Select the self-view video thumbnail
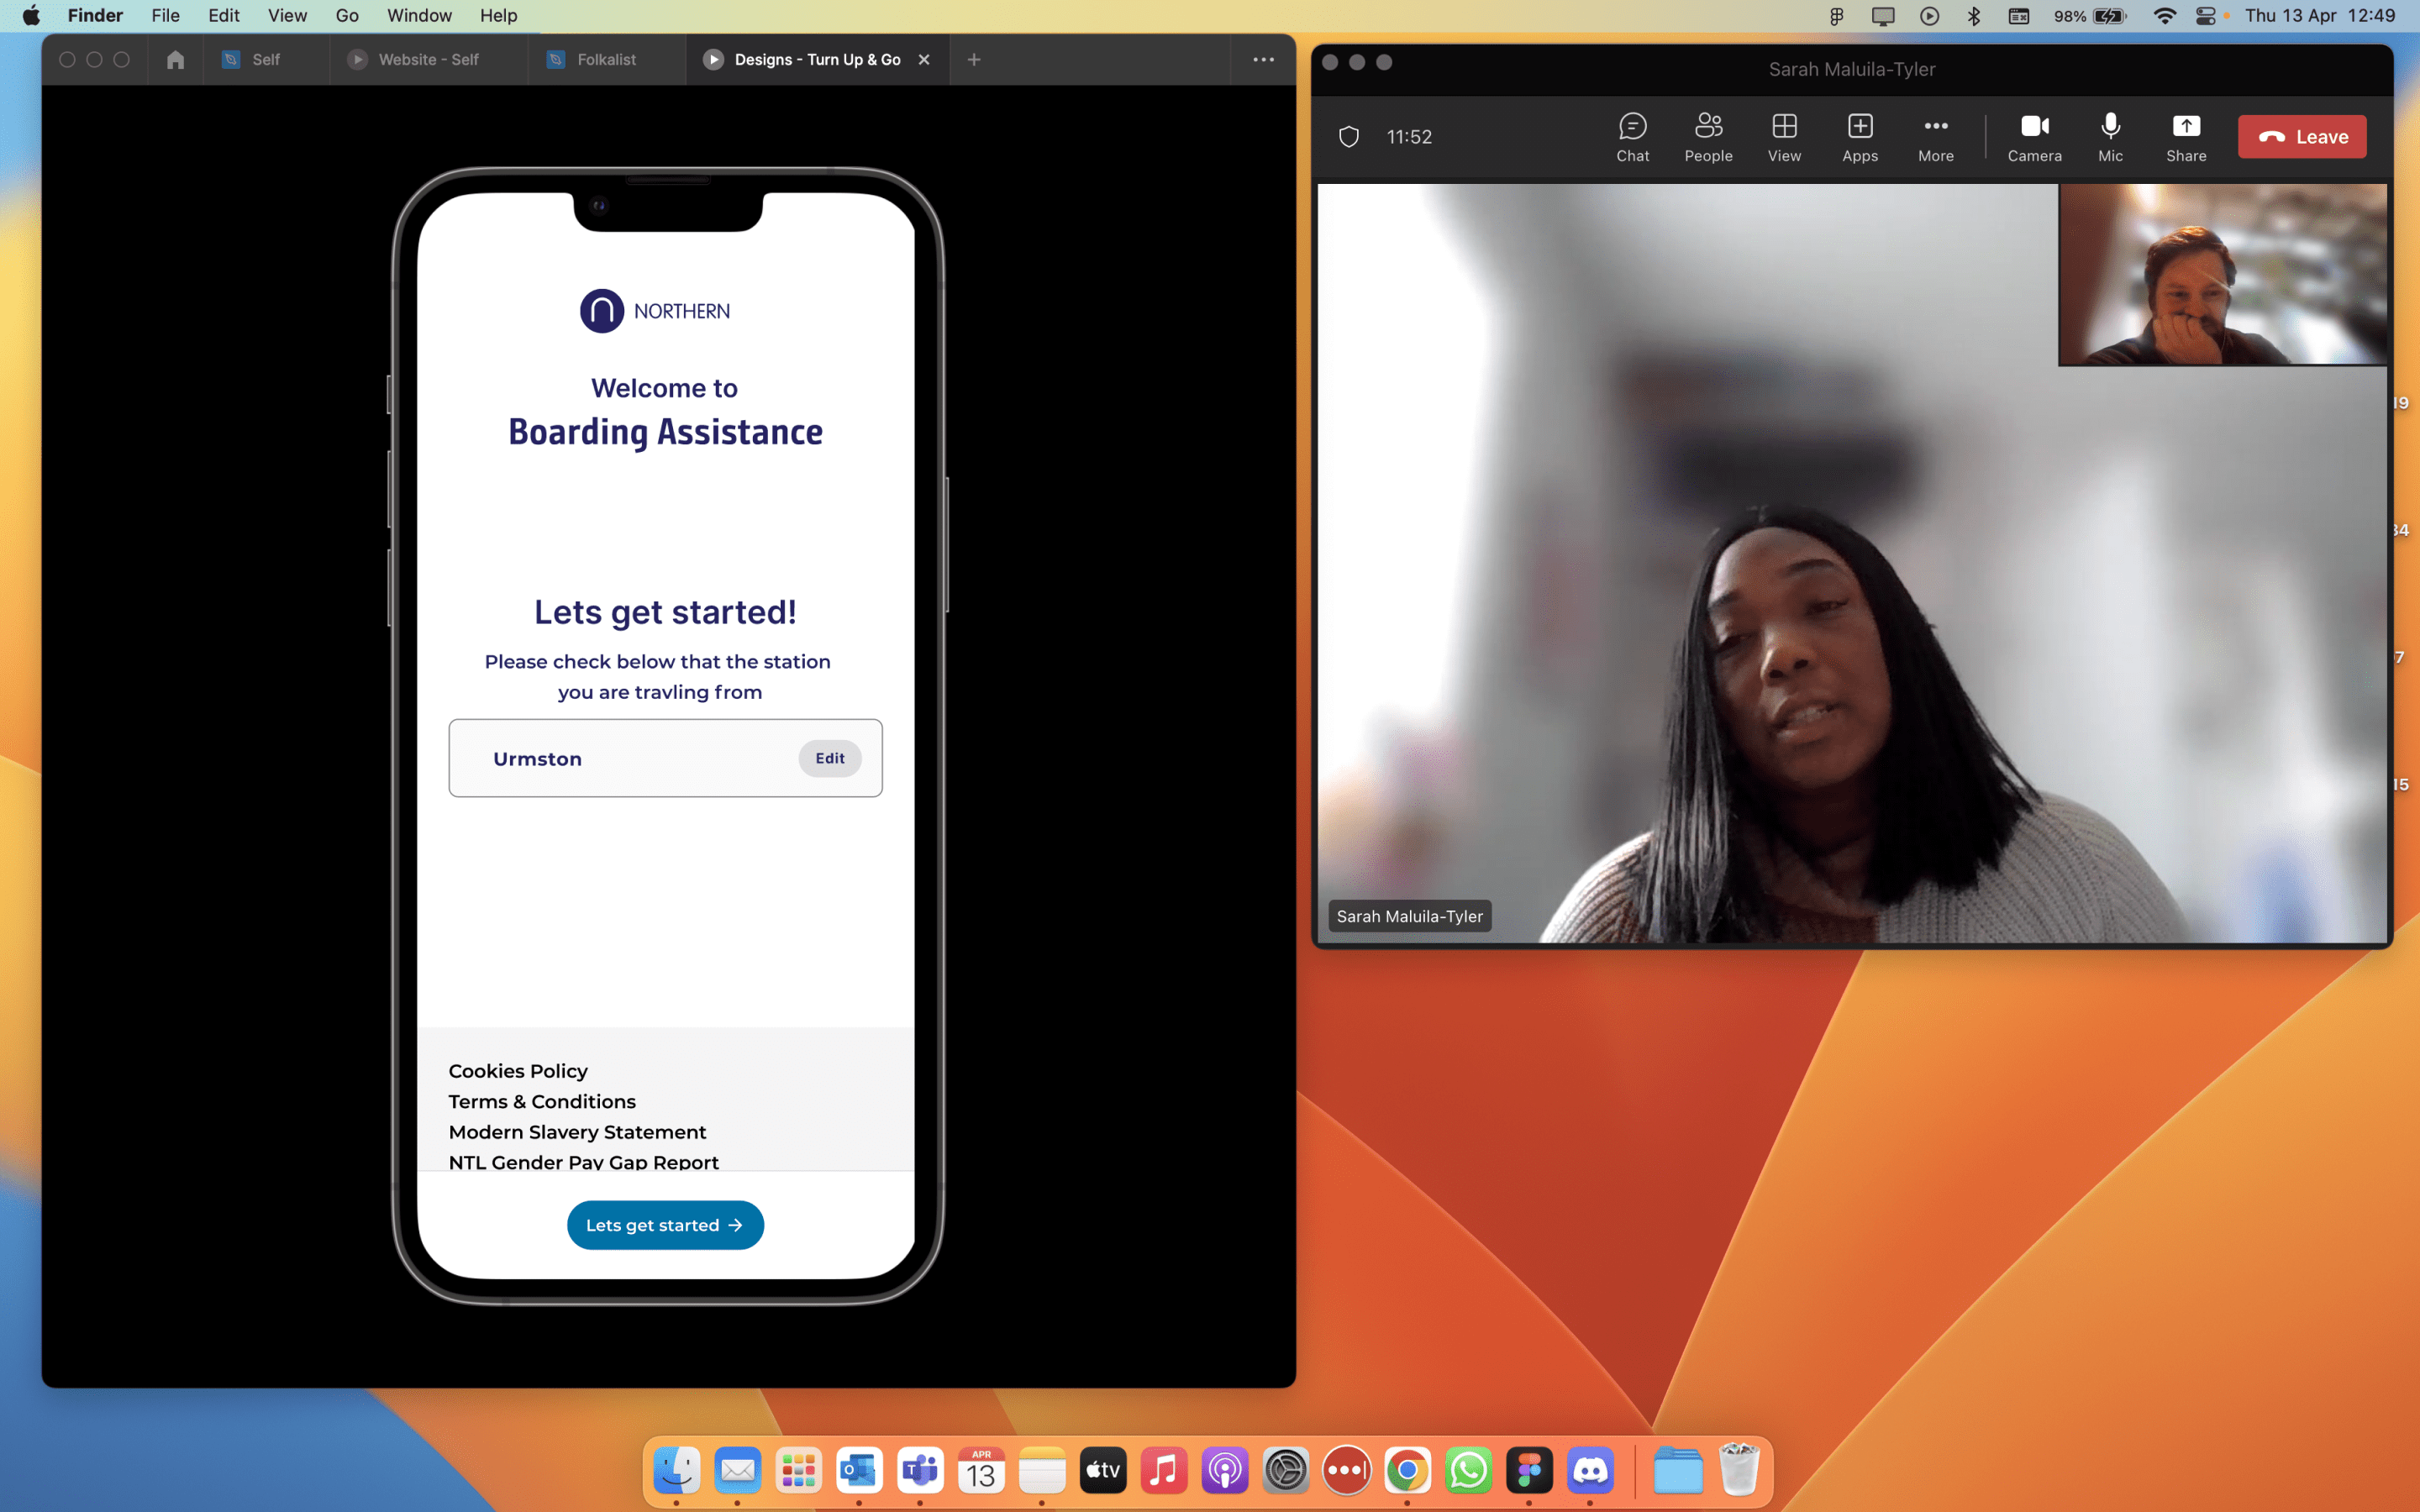Viewport: 2420px width, 1512px height. point(2222,274)
